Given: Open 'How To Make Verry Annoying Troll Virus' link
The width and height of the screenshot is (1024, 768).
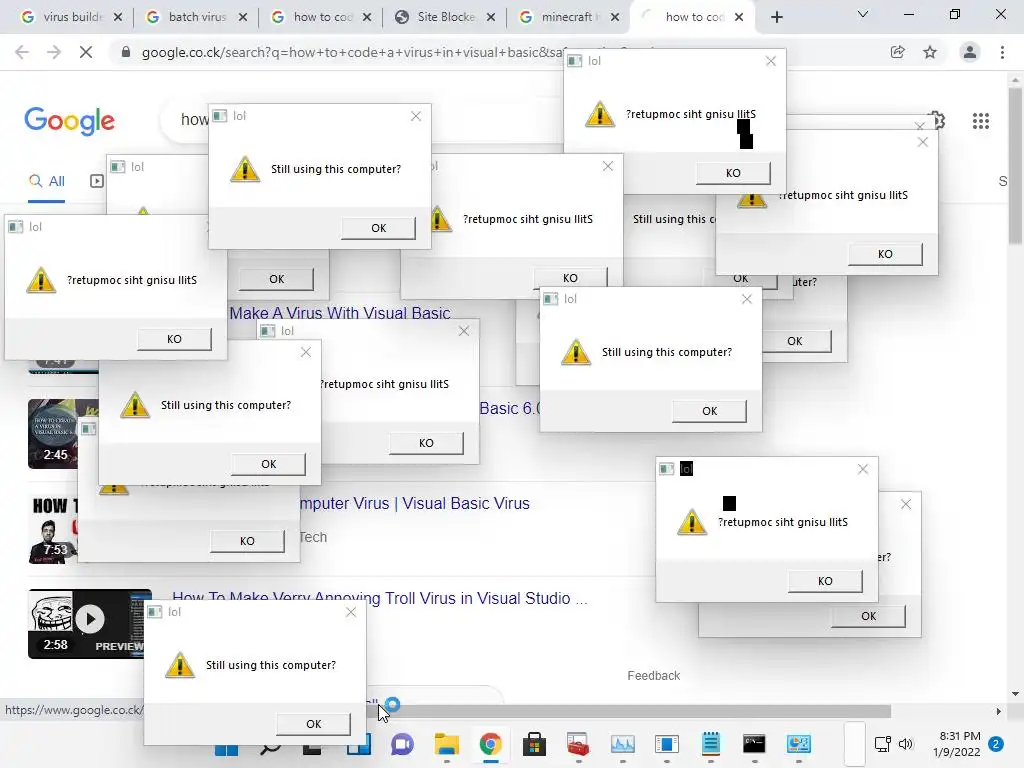Looking at the screenshot, I should 380,598.
